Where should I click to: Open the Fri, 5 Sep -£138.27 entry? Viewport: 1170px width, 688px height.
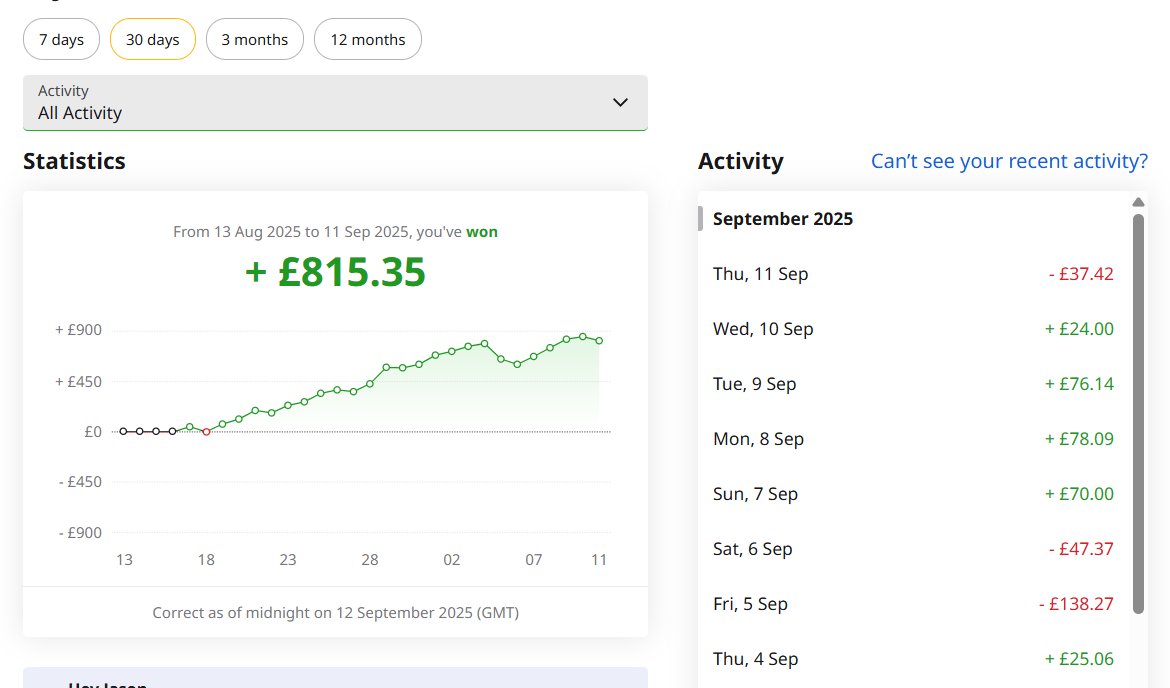tap(913, 604)
